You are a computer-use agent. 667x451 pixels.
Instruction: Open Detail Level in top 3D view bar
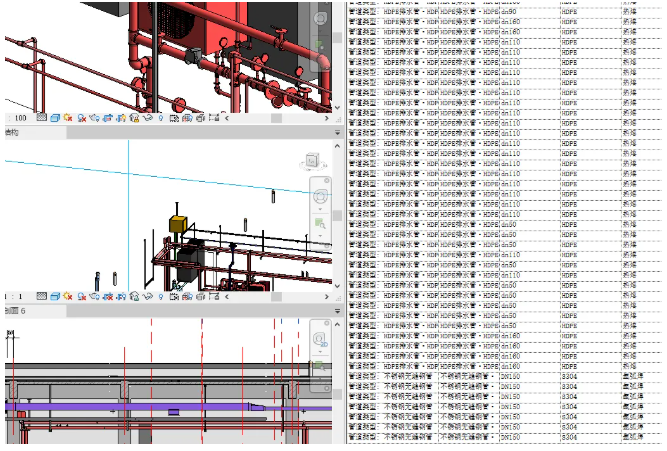point(41,117)
